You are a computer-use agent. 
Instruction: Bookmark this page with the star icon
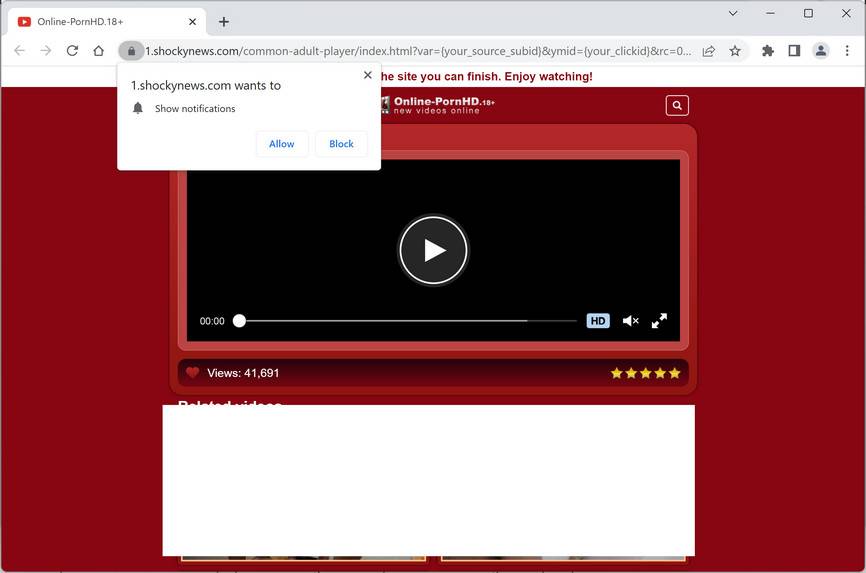(735, 51)
